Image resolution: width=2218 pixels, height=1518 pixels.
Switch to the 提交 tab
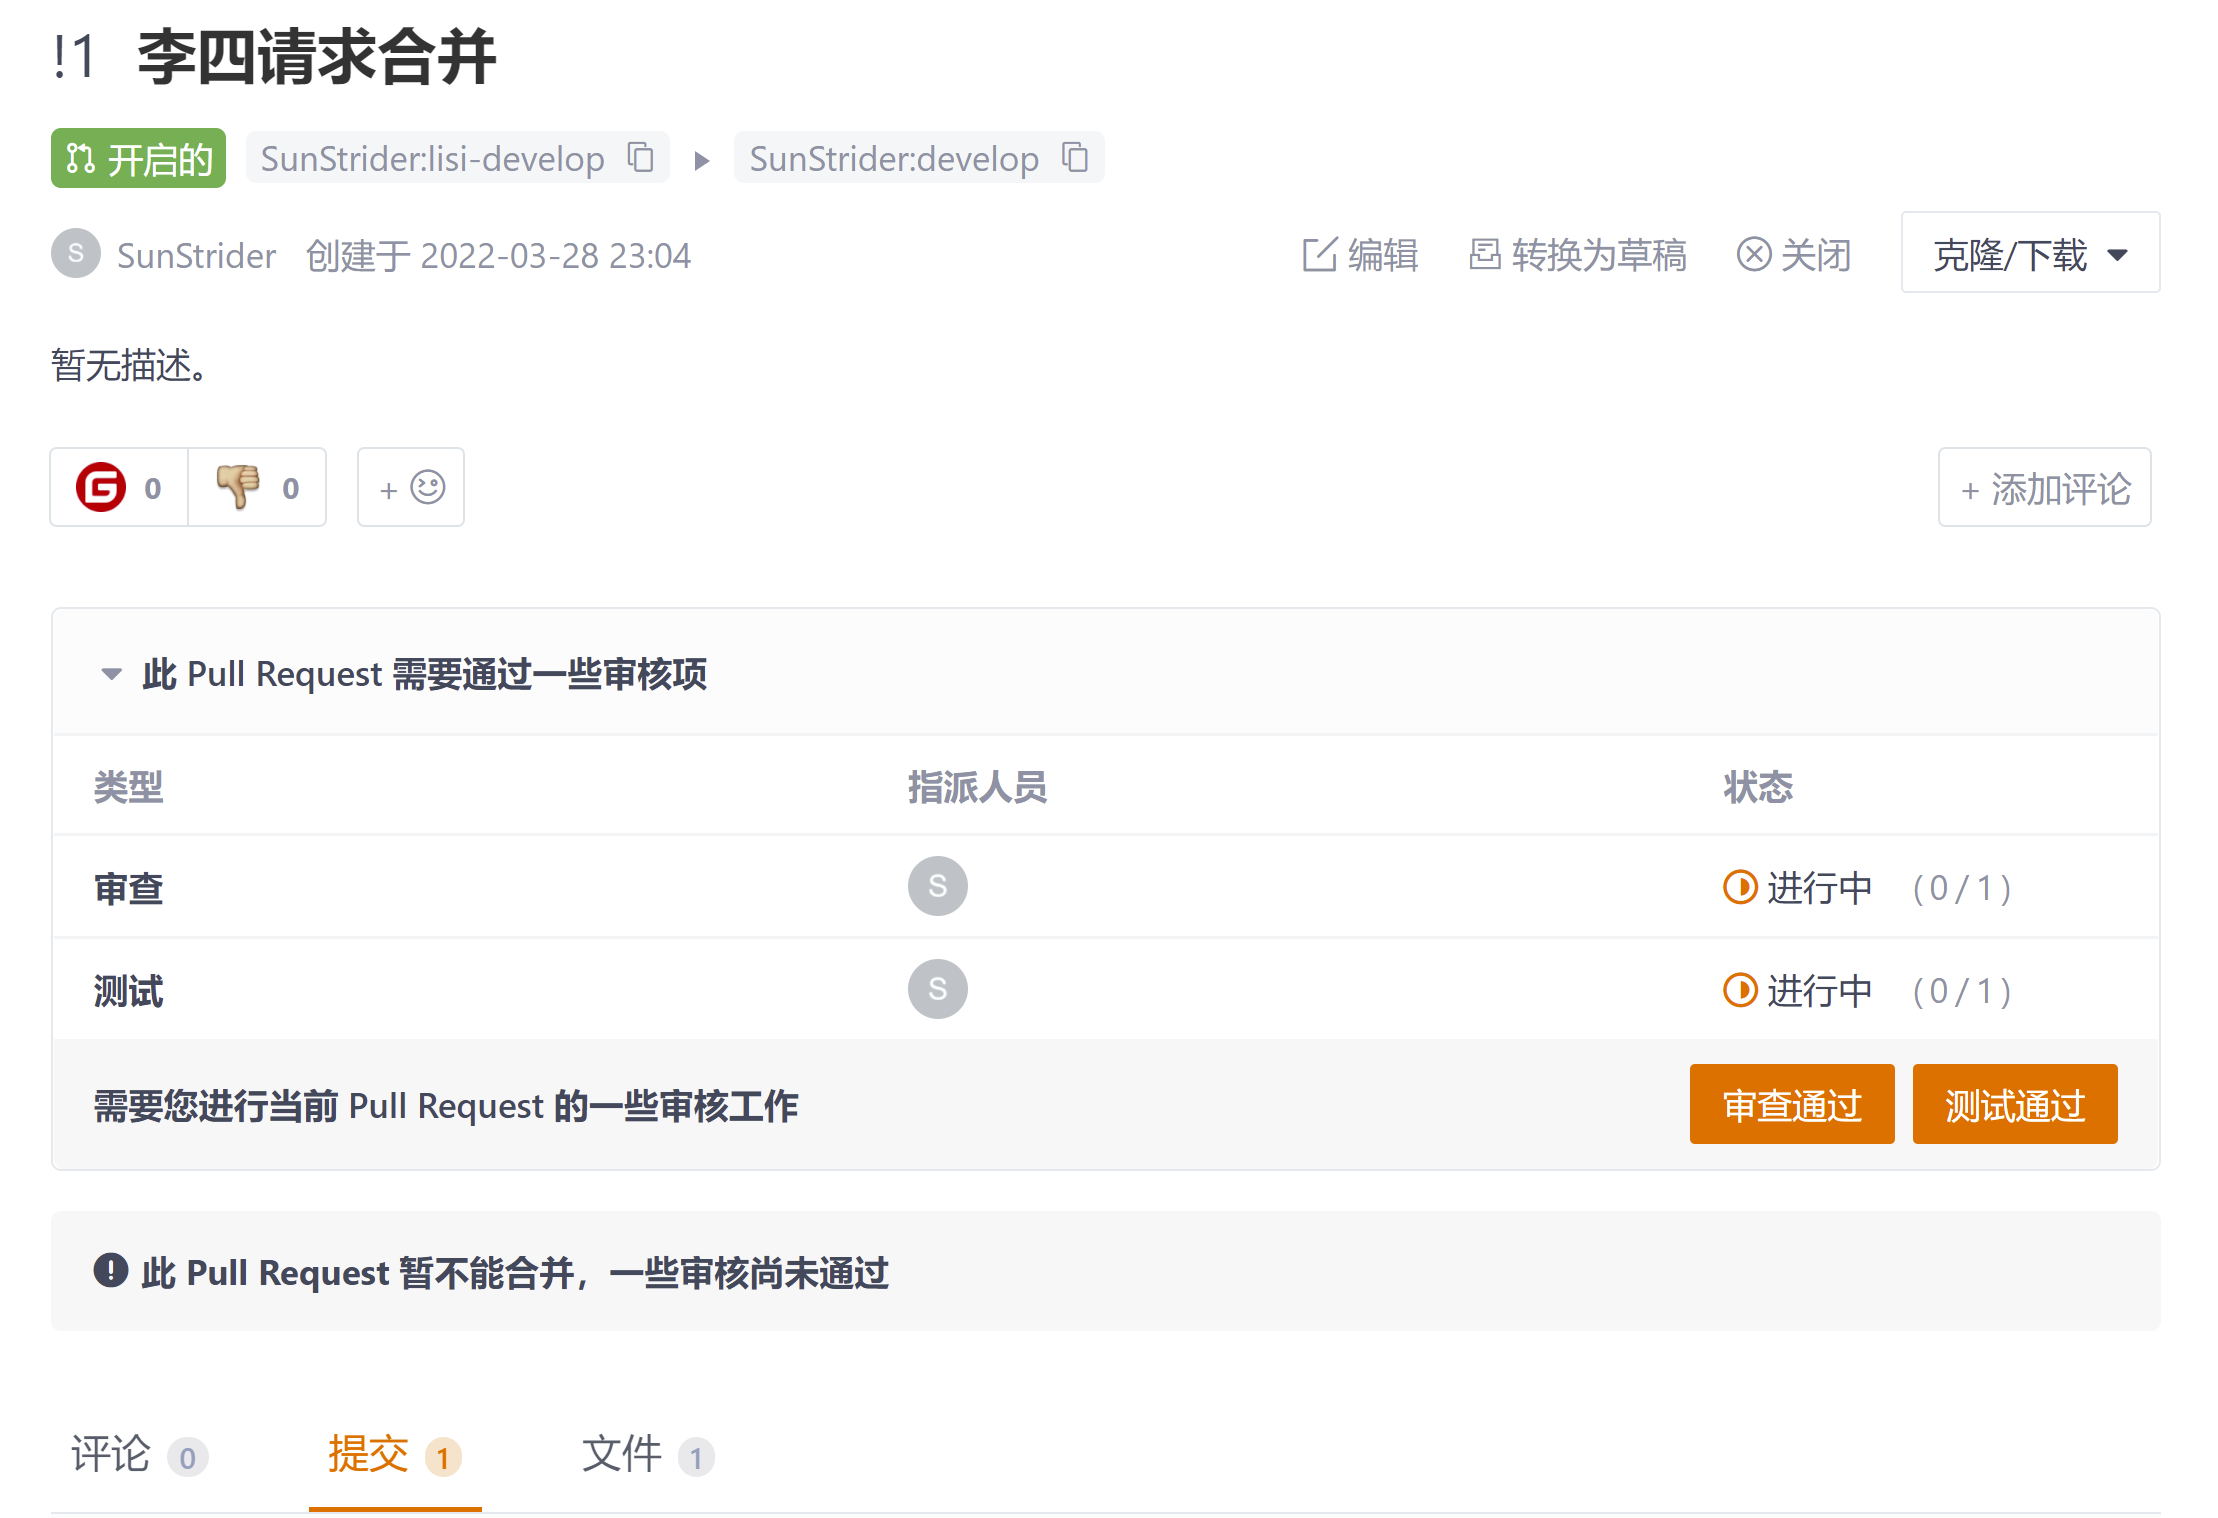(x=395, y=1454)
